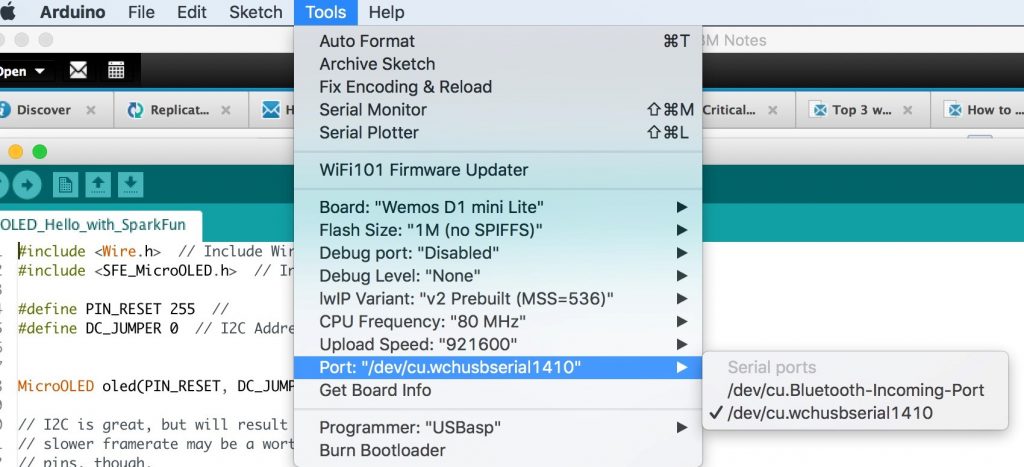Minimize Arduino window with yellow button
Image resolution: width=1024 pixels, height=467 pixels.
[x=16, y=152]
